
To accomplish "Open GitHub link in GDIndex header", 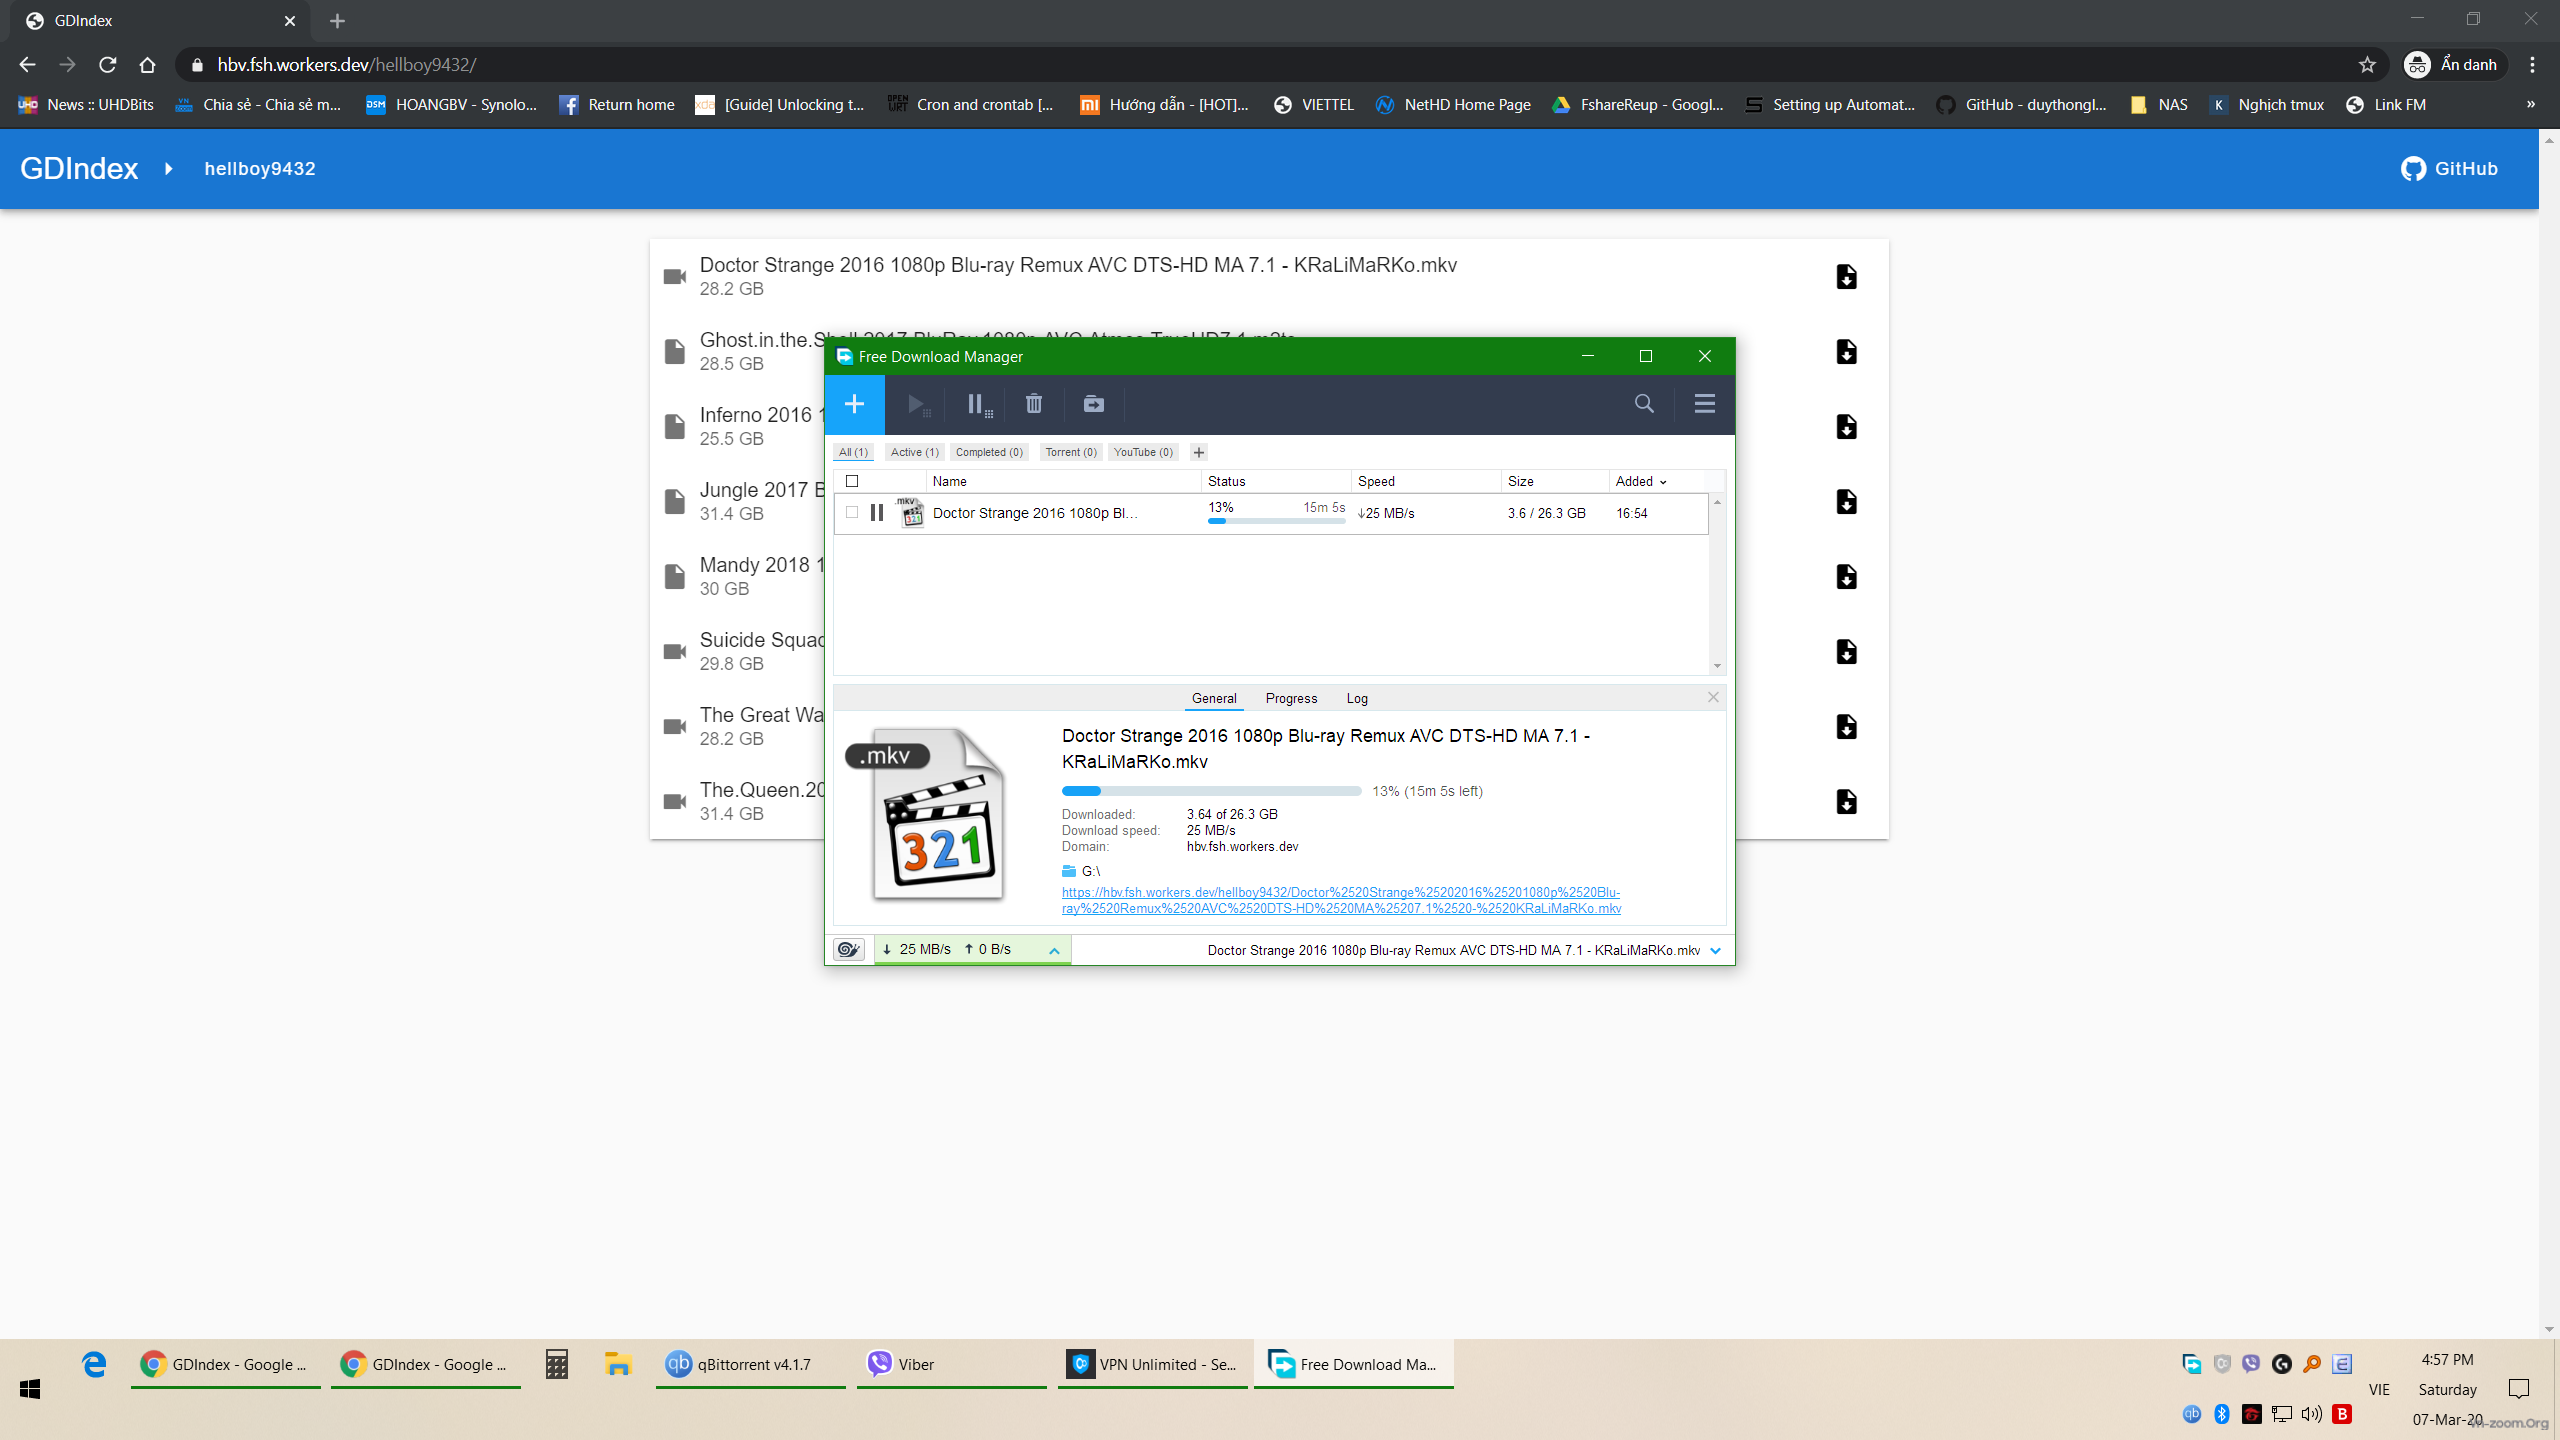I will pyautogui.click(x=2449, y=169).
